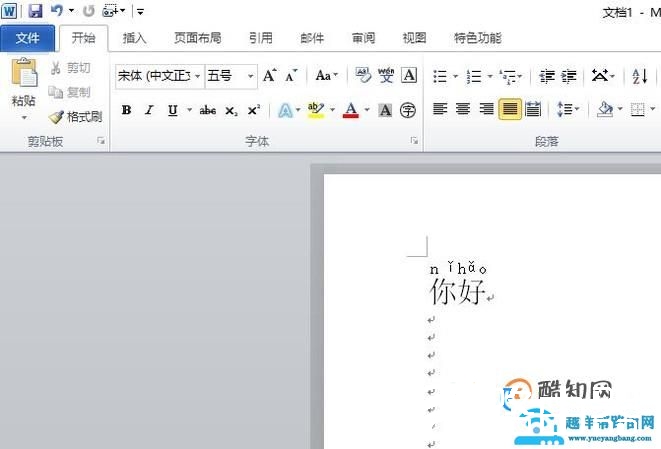Click the Clear Formatting icon
The width and height of the screenshot is (661, 449).
pyautogui.click(x=363, y=75)
